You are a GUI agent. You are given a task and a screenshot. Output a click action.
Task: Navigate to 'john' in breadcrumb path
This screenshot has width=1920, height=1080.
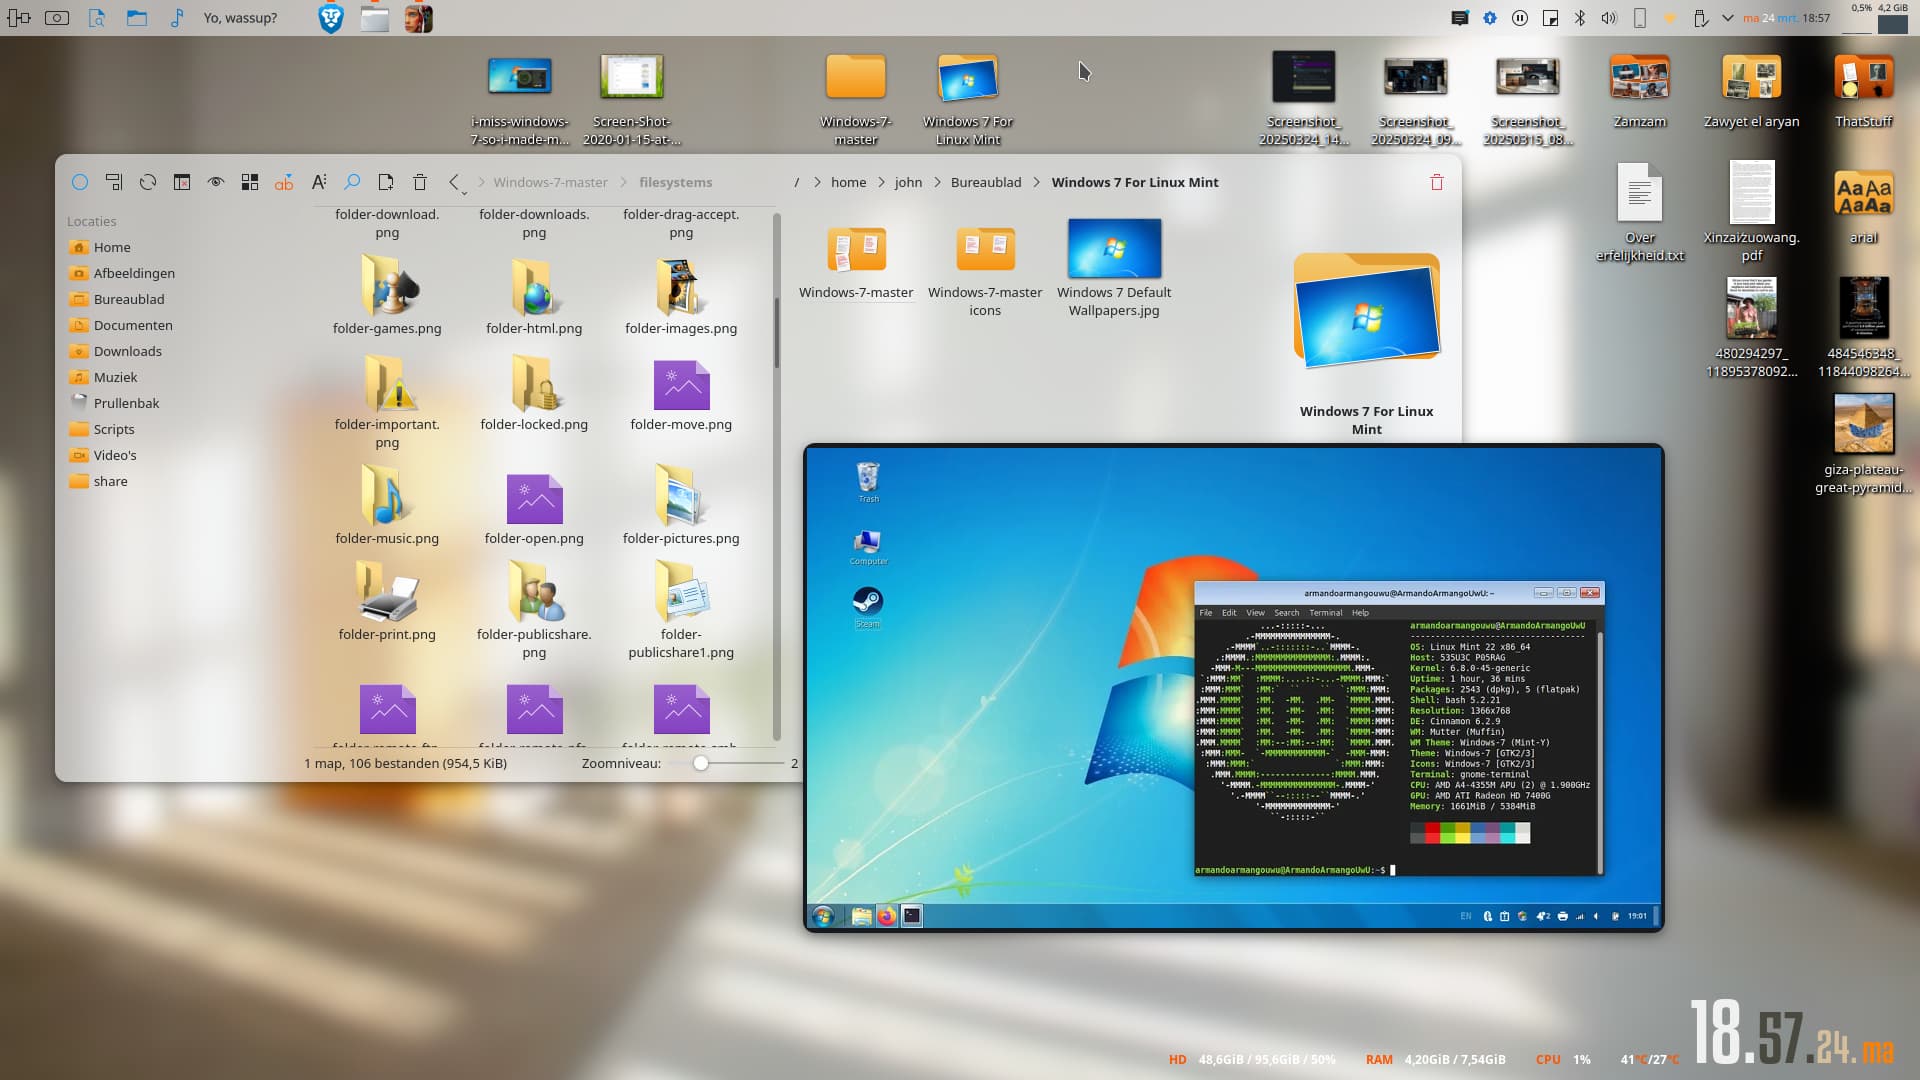coord(908,182)
